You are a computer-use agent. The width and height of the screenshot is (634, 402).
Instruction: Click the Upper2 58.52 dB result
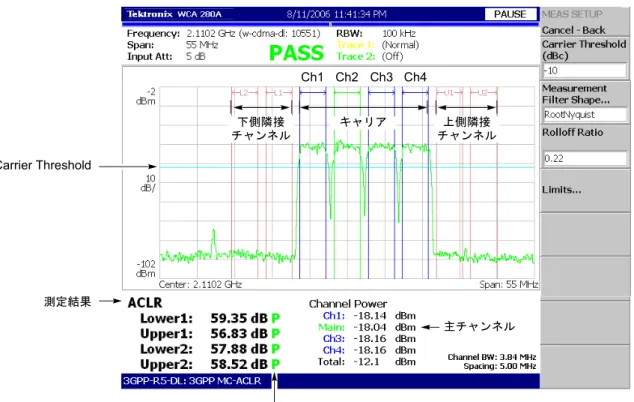(x=210, y=364)
